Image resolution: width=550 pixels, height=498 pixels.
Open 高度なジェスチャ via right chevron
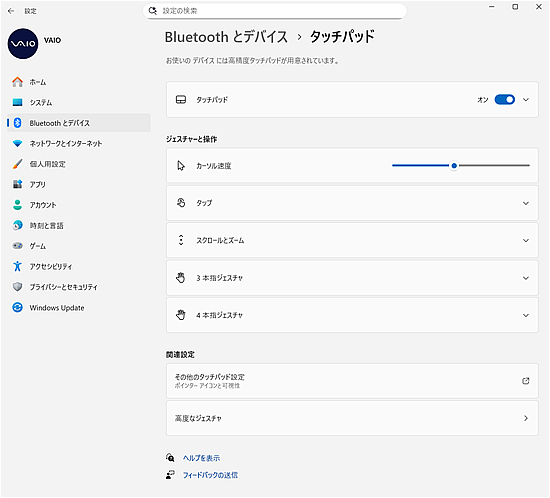tap(526, 418)
